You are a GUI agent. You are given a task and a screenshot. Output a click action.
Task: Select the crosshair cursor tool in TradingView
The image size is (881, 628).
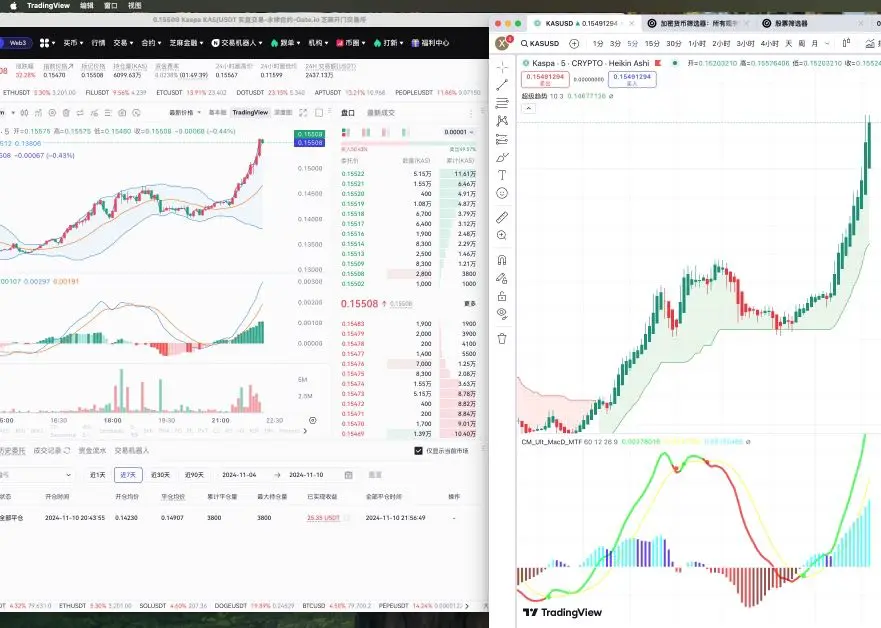point(502,67)
